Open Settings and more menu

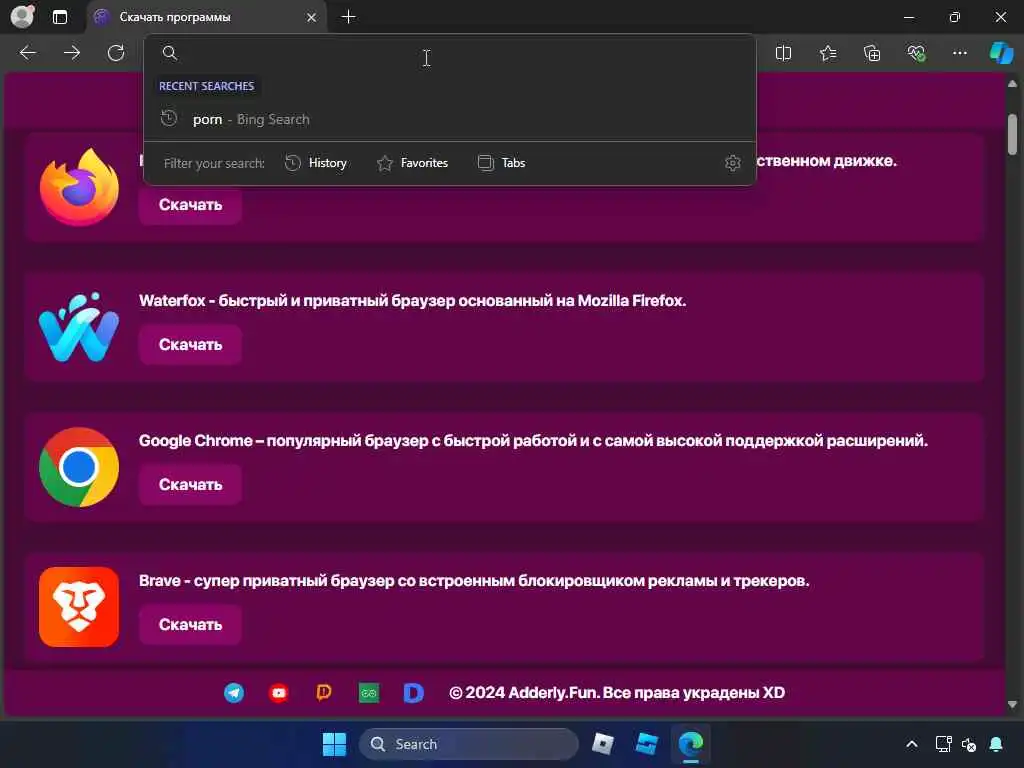[959, 53]
